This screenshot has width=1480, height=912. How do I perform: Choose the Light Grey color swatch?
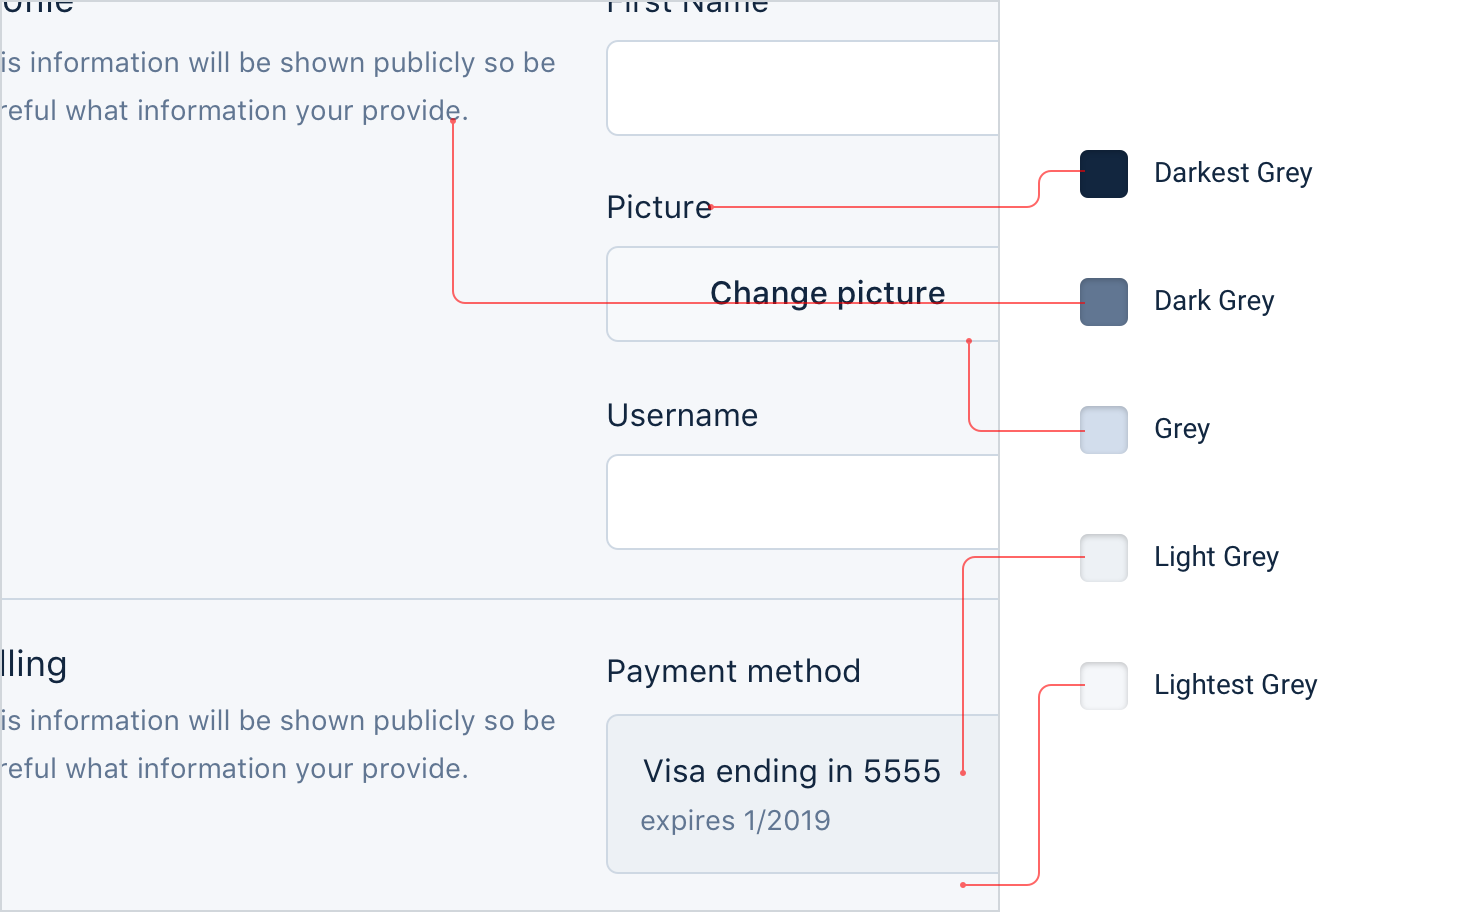(1104, 558)
